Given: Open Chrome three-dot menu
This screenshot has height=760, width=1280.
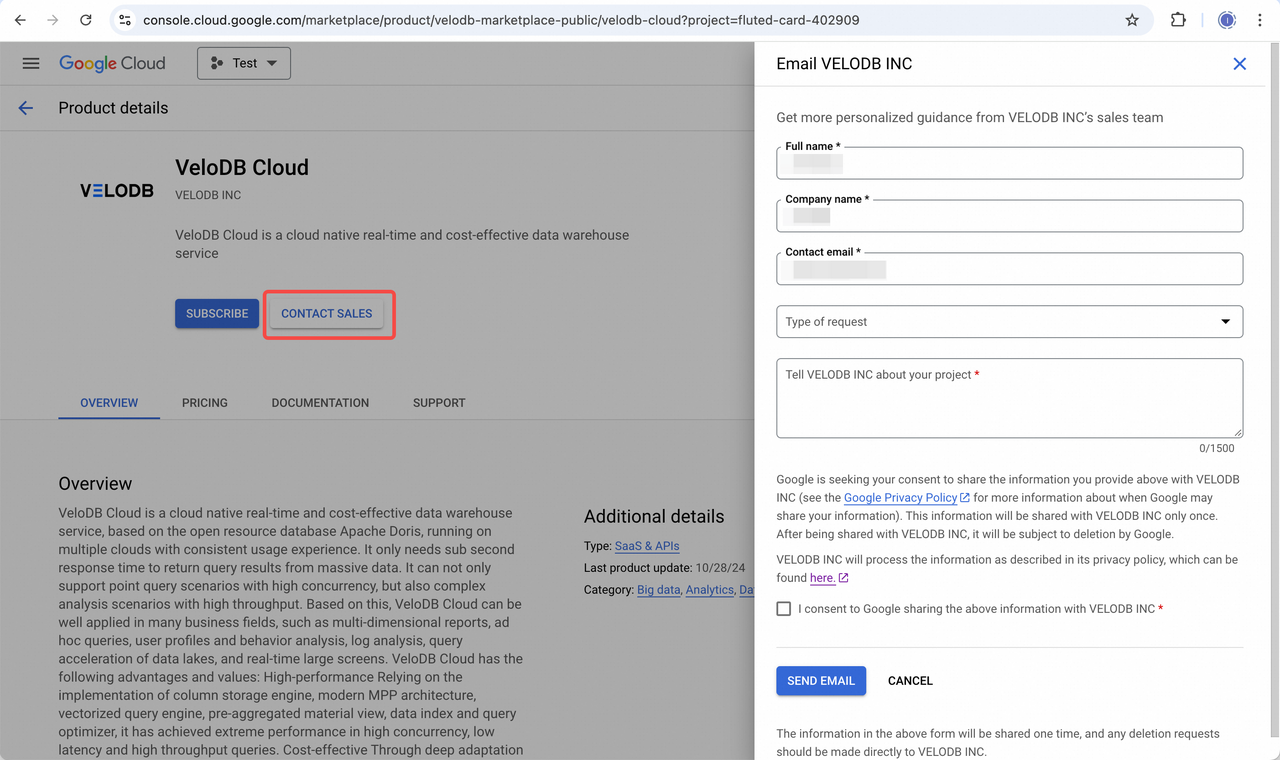Looking at the screenshot, I should click(x=1260, y=20).
